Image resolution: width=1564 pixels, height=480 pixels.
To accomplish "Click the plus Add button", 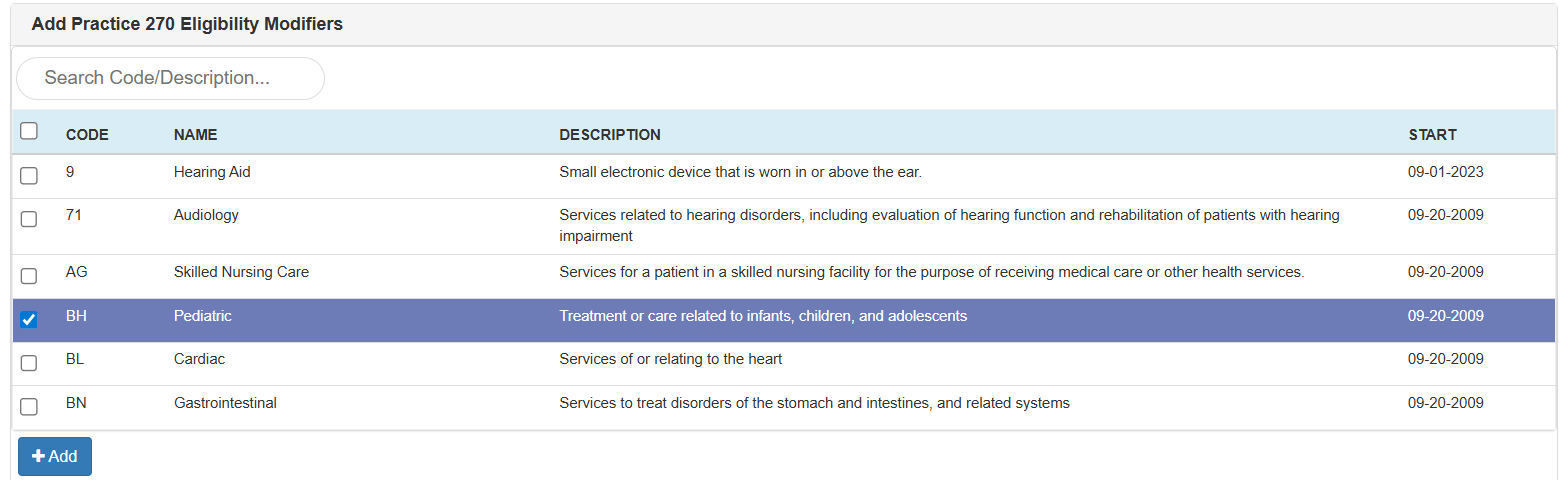I will [x=55, y=456].
